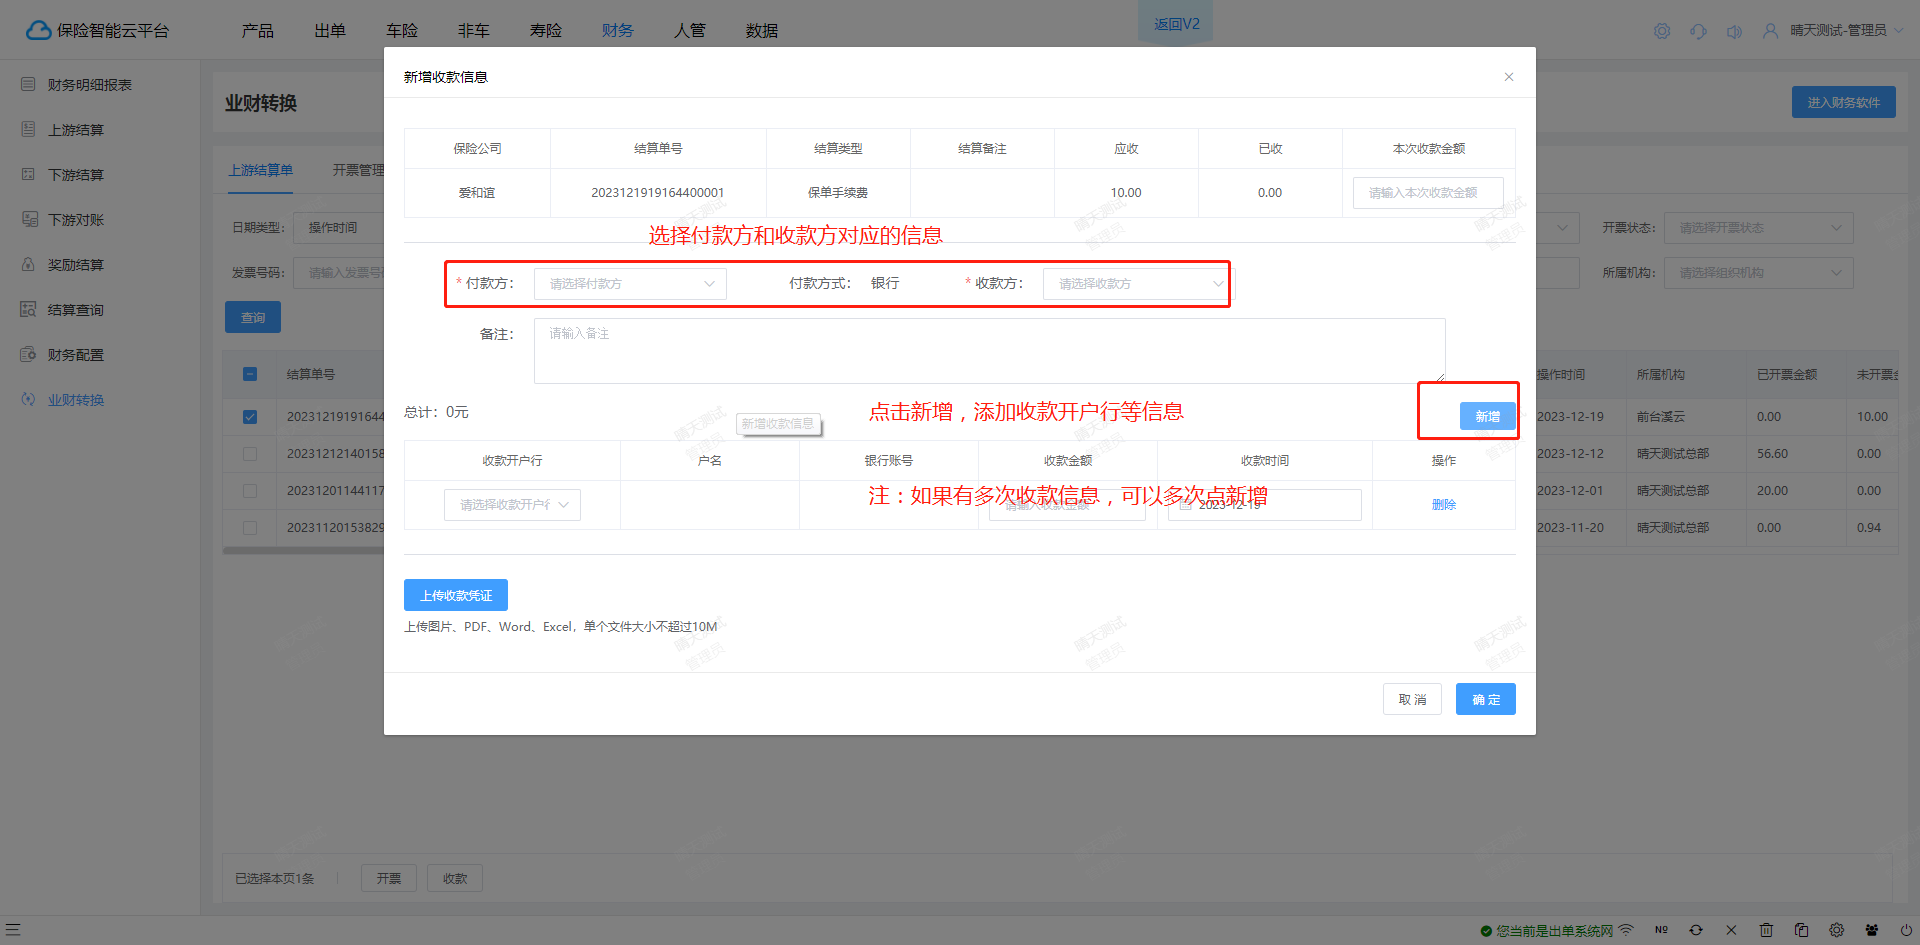Screen dimensions: 1920x945
Task: Open the 寿险 top menu
Action: [x=546, y=31]
